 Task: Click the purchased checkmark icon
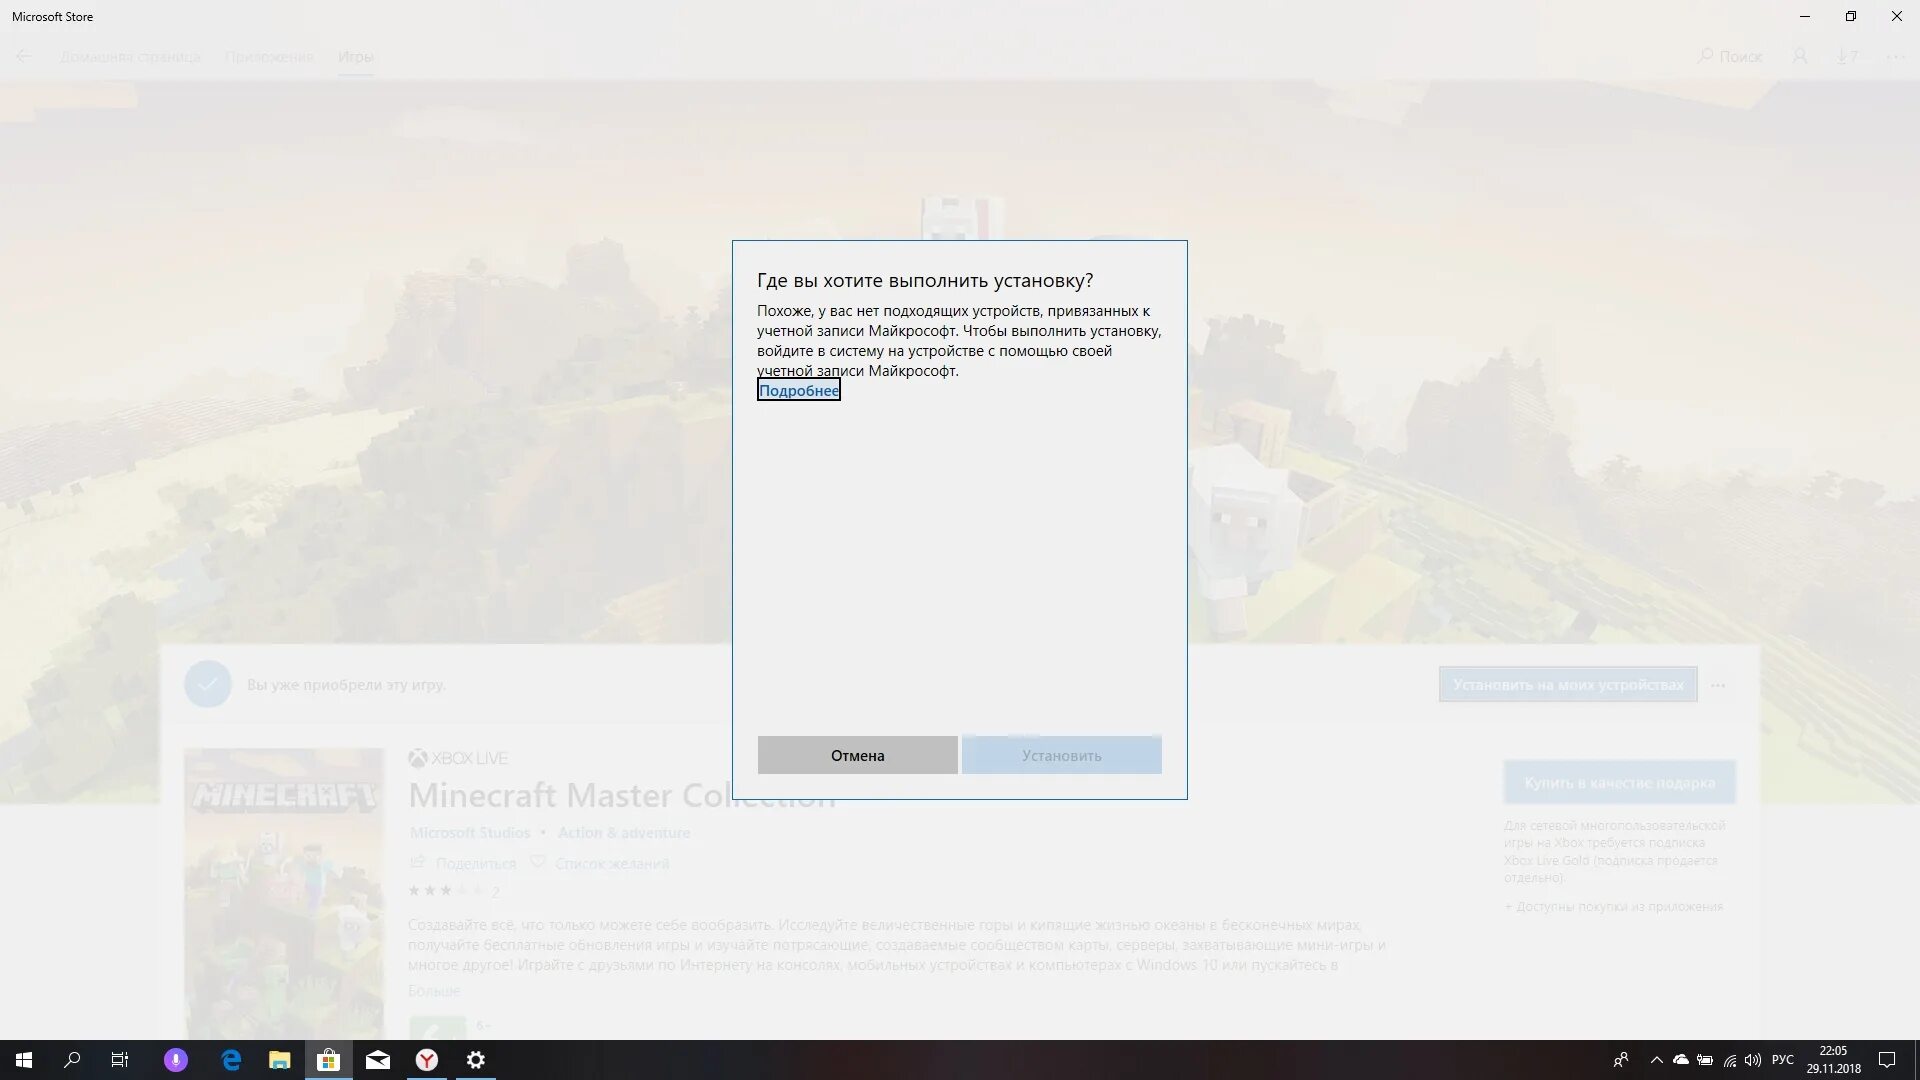coord(208,685)
